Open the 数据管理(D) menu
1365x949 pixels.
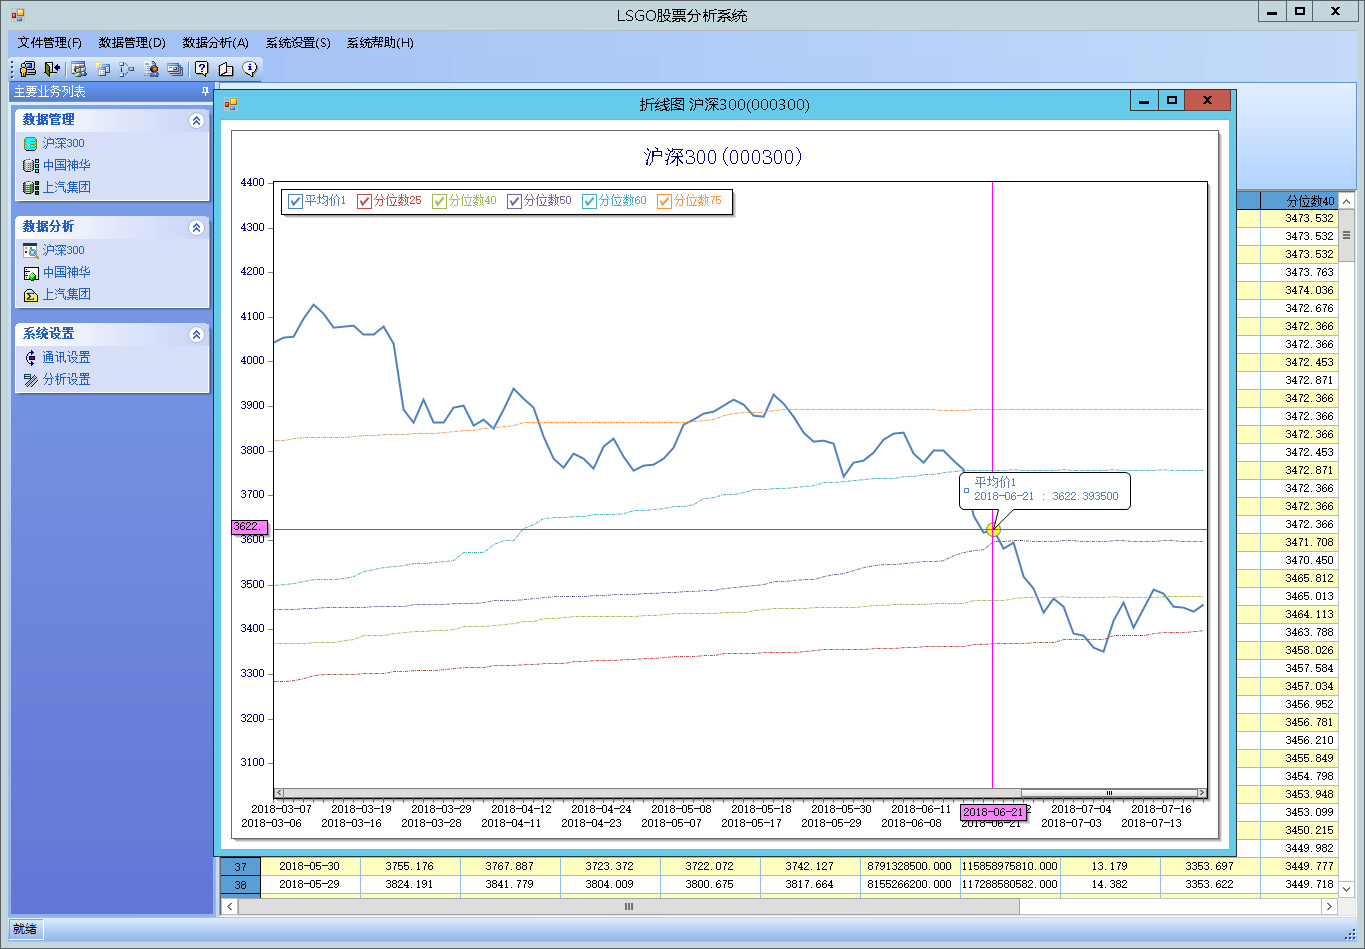(x=132, y=43)
